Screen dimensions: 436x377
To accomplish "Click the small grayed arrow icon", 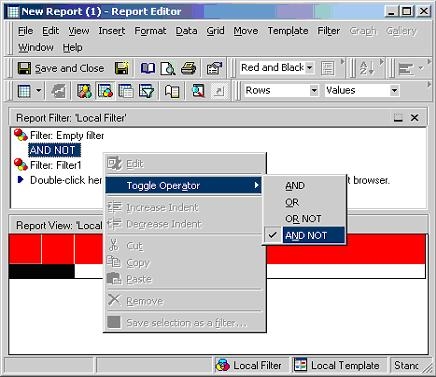I will click(x=219, y=91).
